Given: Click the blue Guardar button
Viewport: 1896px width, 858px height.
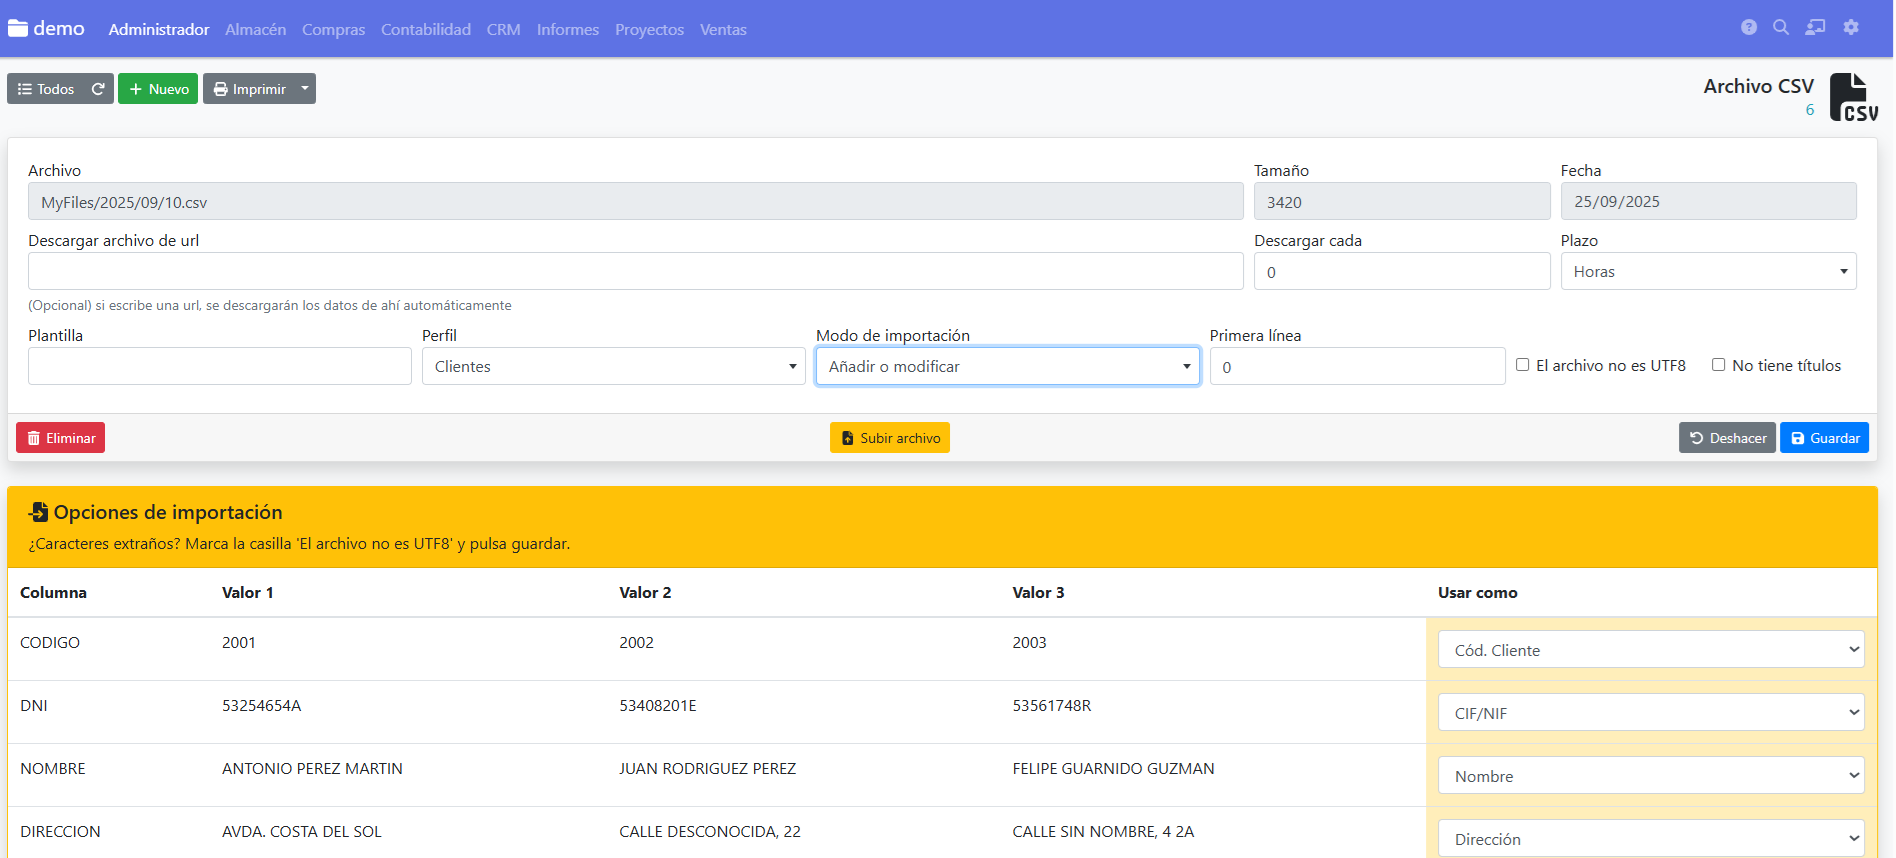Looking at the screenshot, I should click(1823, 438).
